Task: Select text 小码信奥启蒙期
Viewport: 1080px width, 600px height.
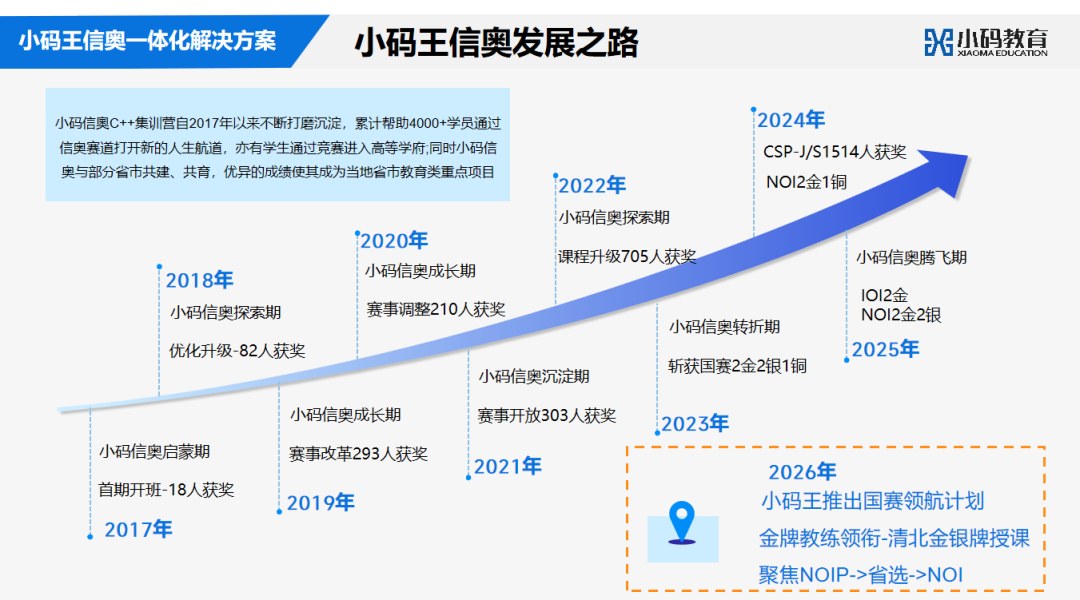Action: (154, 452)
